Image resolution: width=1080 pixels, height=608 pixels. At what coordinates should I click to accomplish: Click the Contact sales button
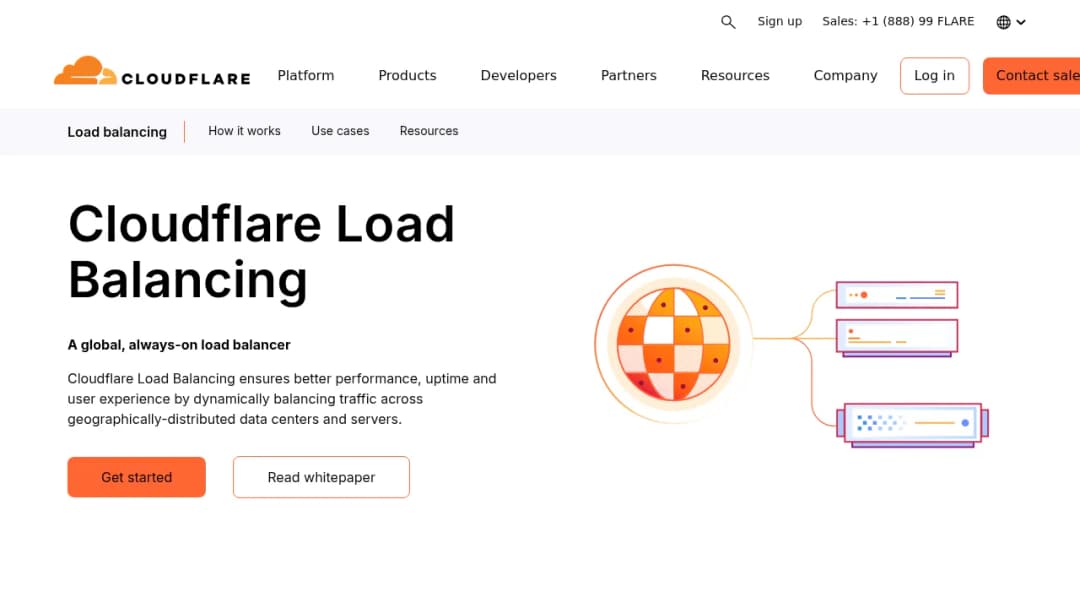click(x=1031, y=76)
